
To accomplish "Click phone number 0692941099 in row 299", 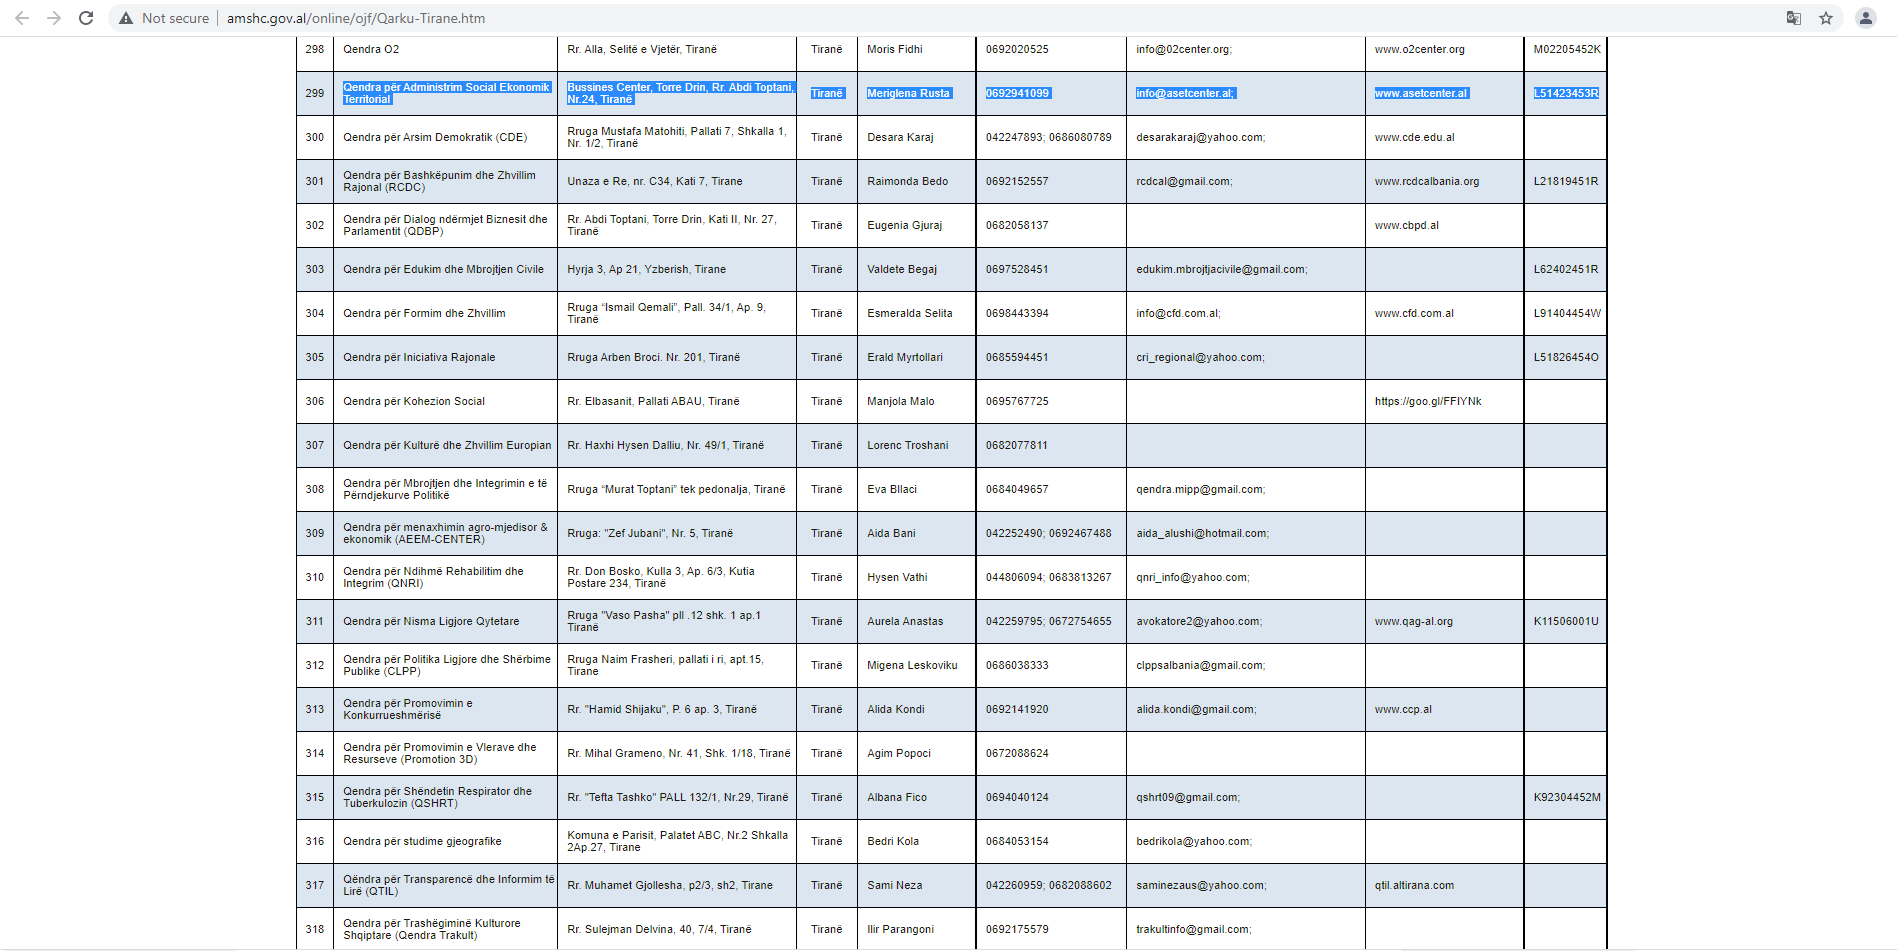I will coord(1017,94).
